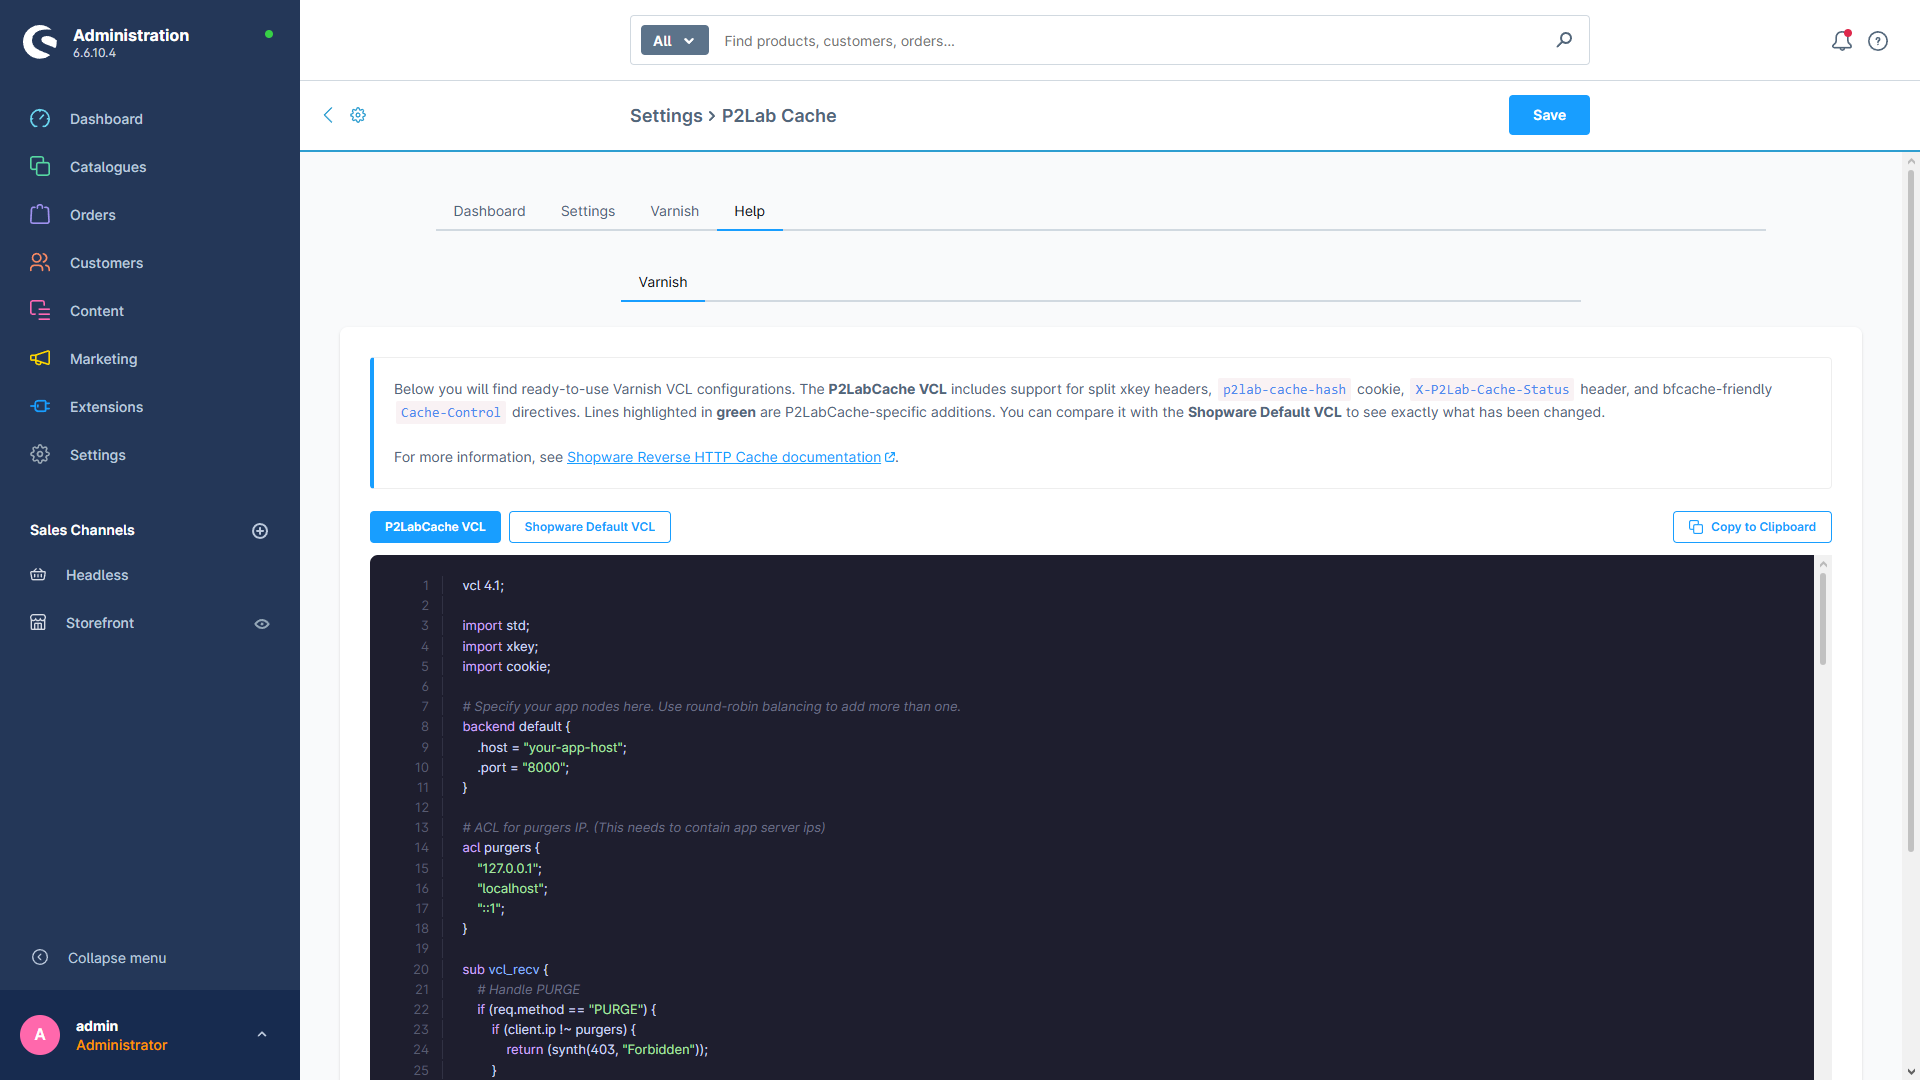Go back with the arrow icon
The width and height of the screenshot is (1920, 1080).
click(328, 115)
